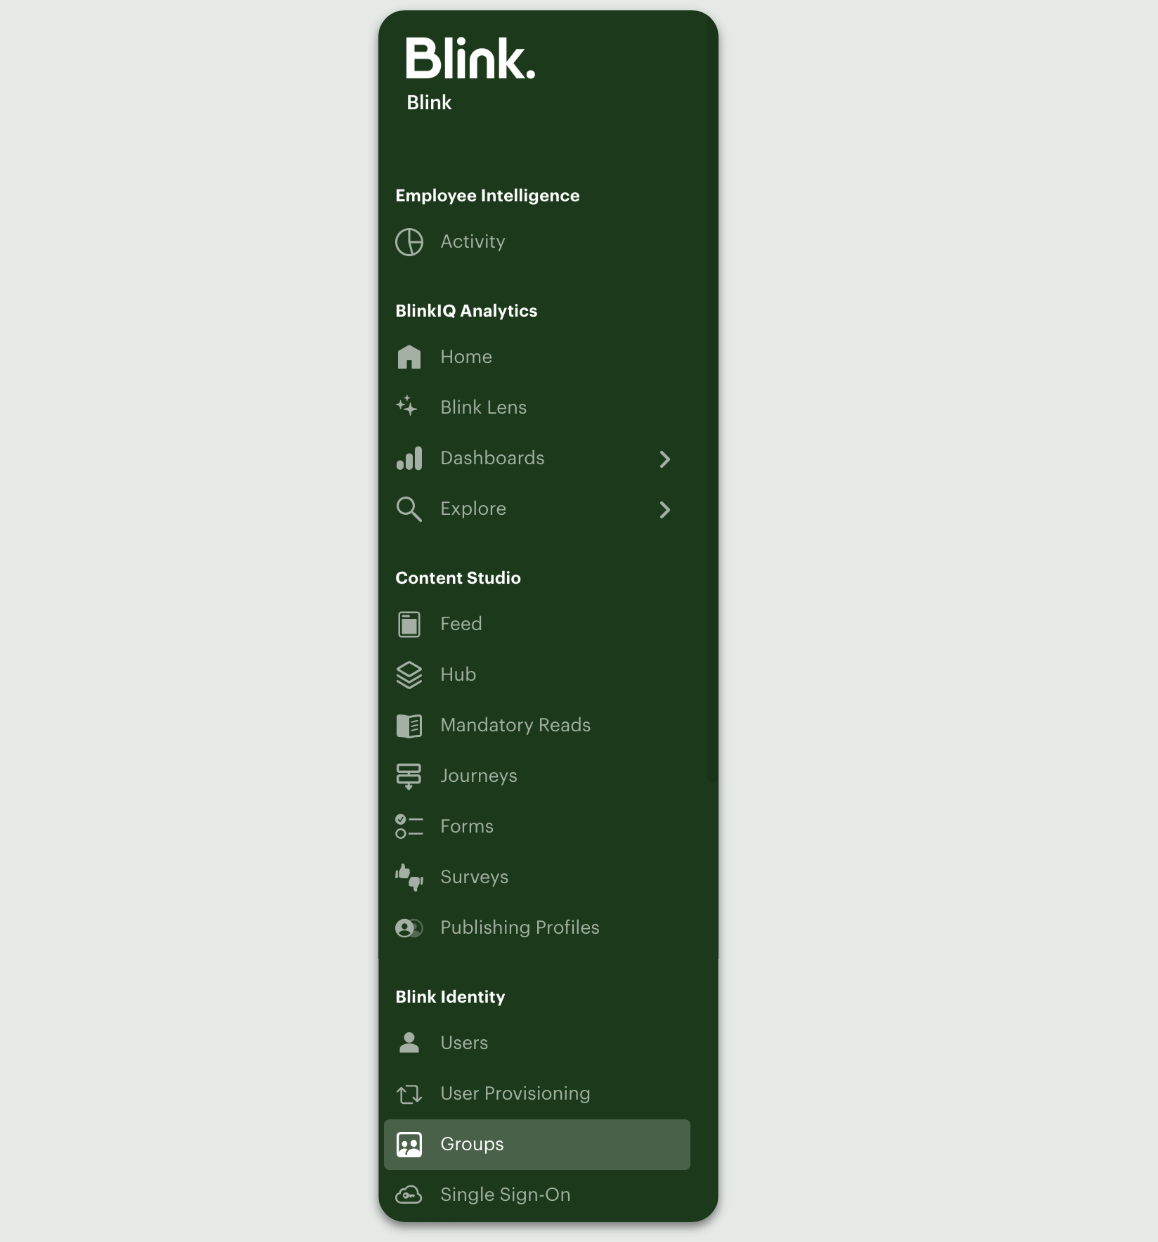Click the Blink Identity heading

click(x=450, y=997)
